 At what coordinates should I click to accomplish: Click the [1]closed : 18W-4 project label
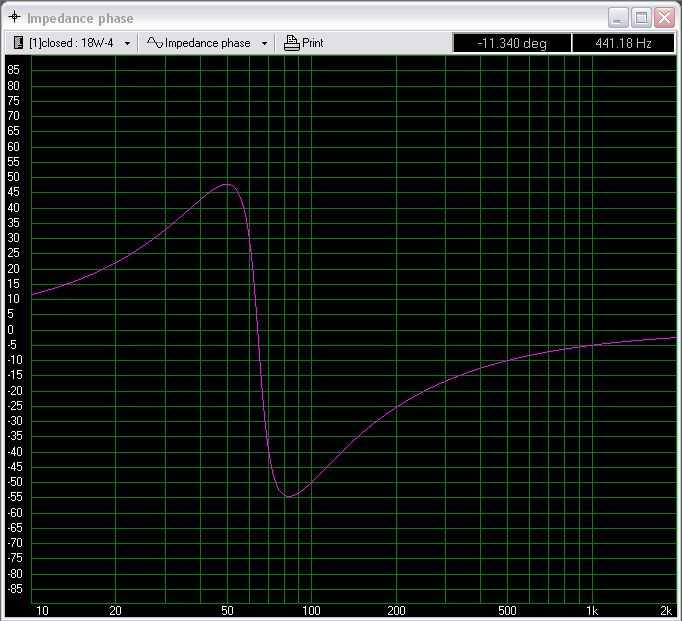point(71,43)
